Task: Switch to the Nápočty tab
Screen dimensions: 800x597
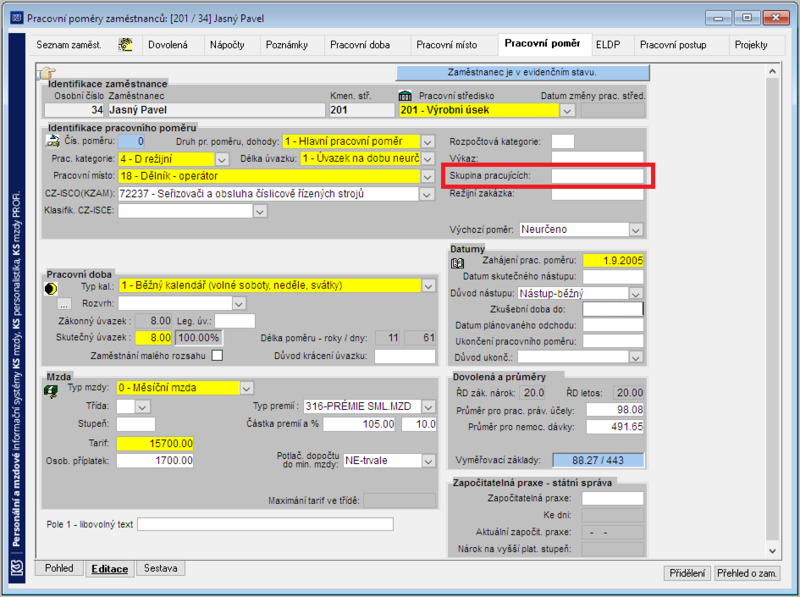Action: tap(227, 45)
